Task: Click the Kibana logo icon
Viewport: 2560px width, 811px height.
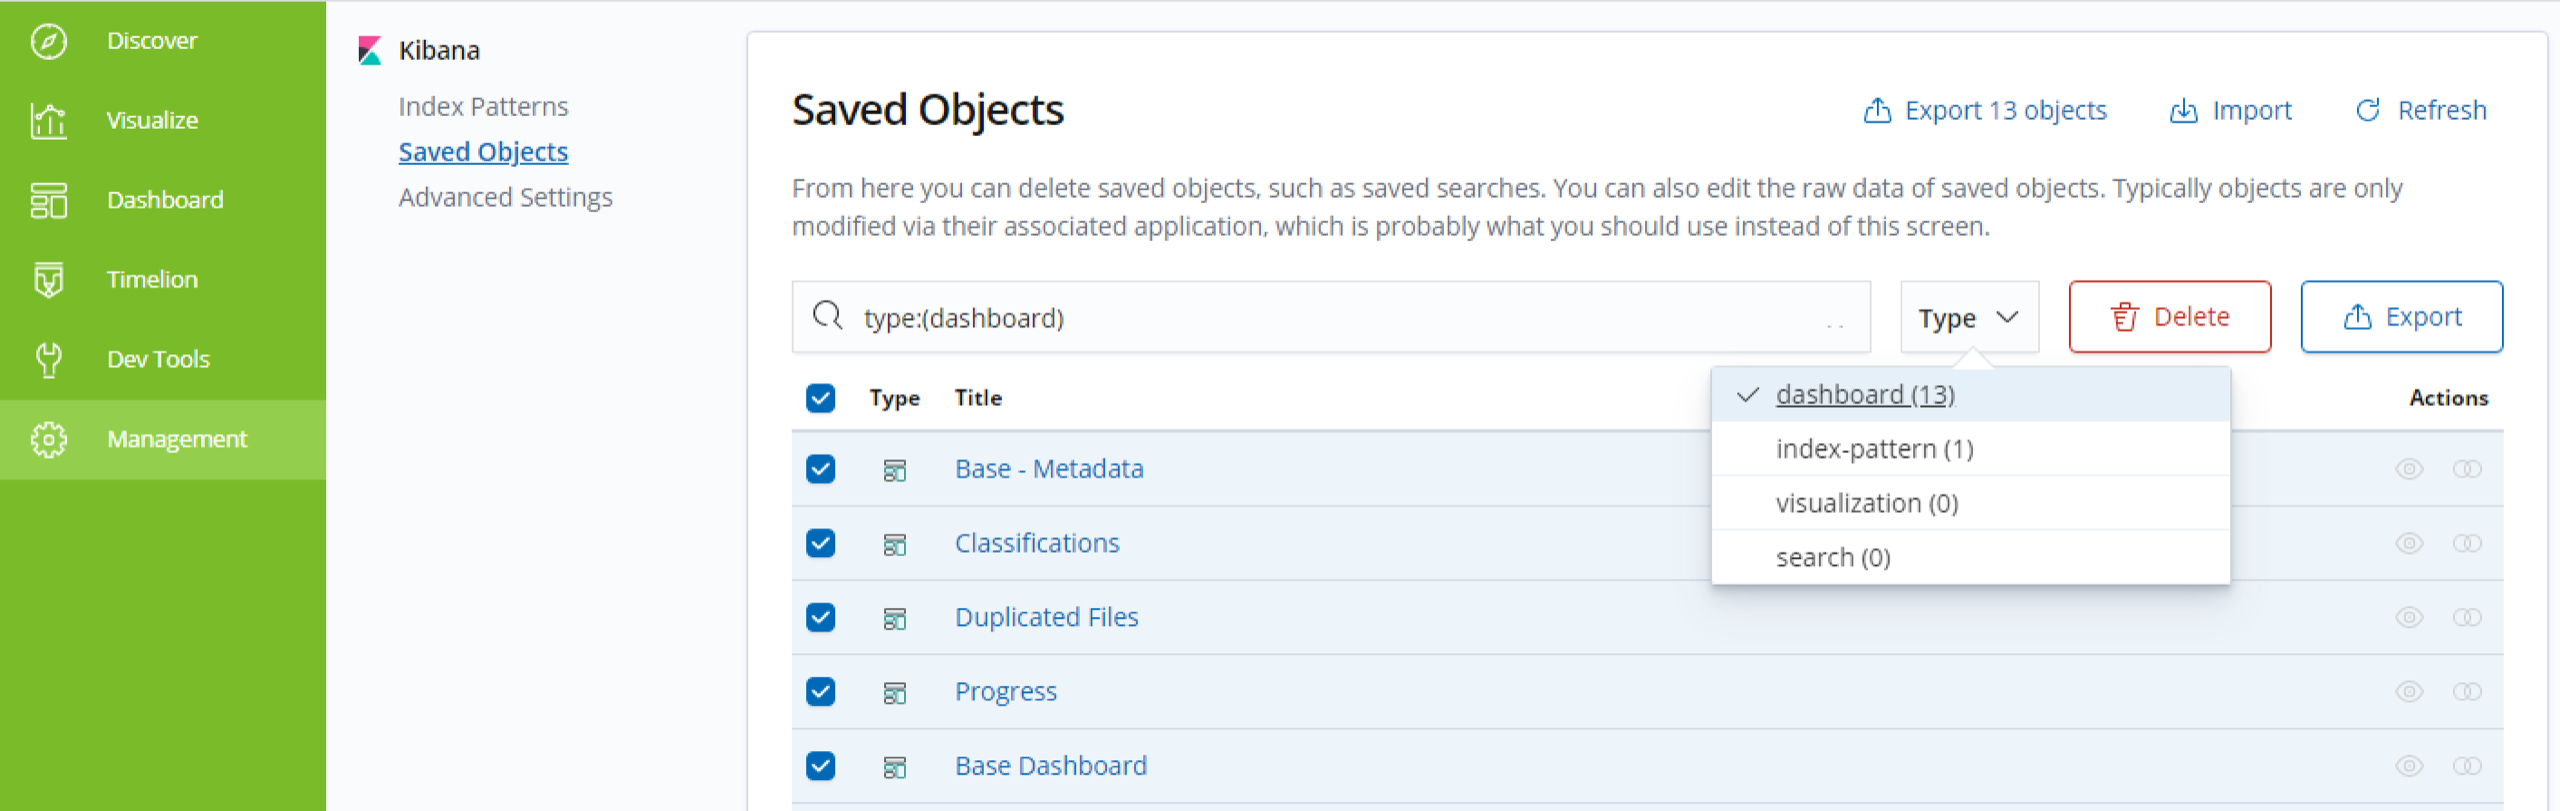Action: 370,51
